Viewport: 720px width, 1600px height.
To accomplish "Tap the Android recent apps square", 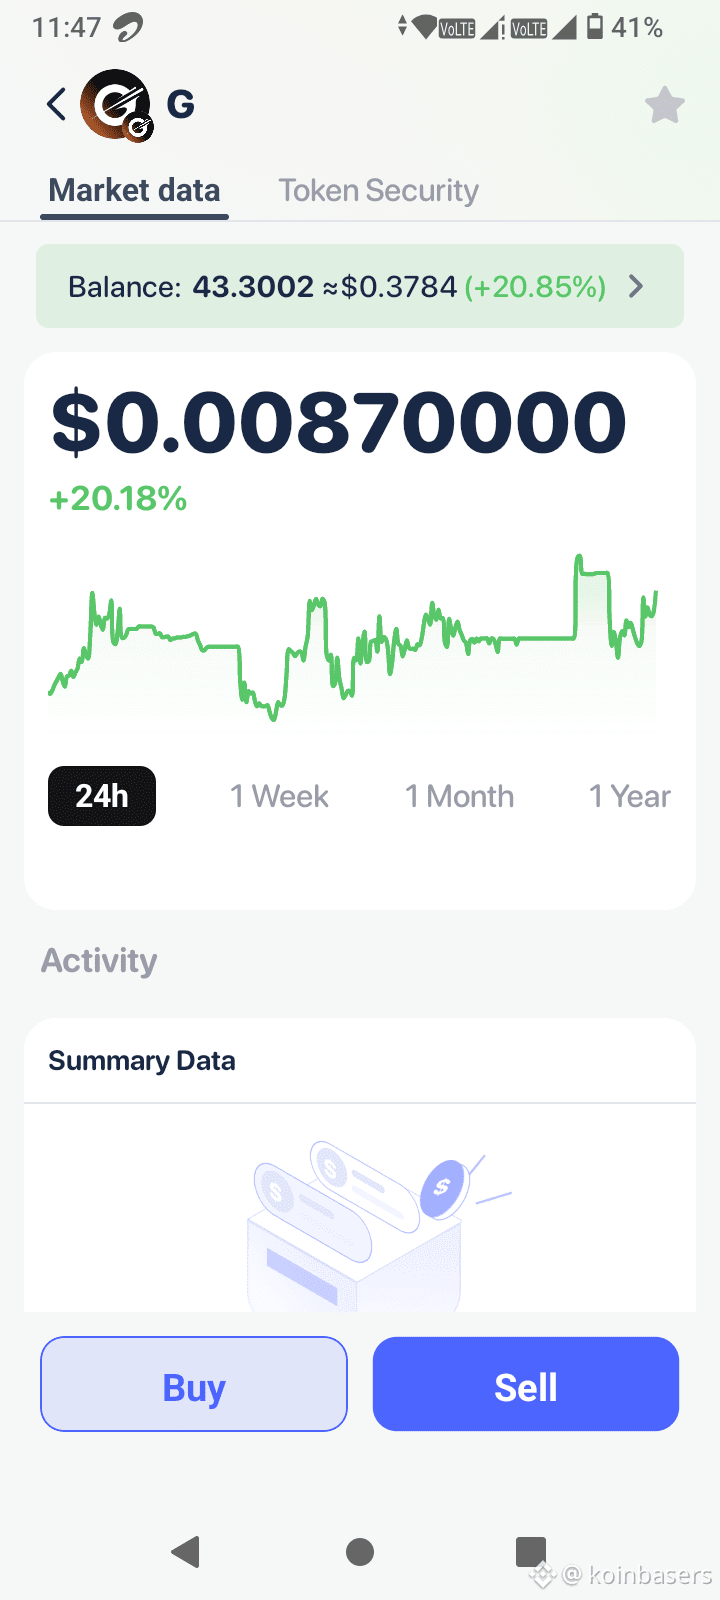I will [531, 1551].
